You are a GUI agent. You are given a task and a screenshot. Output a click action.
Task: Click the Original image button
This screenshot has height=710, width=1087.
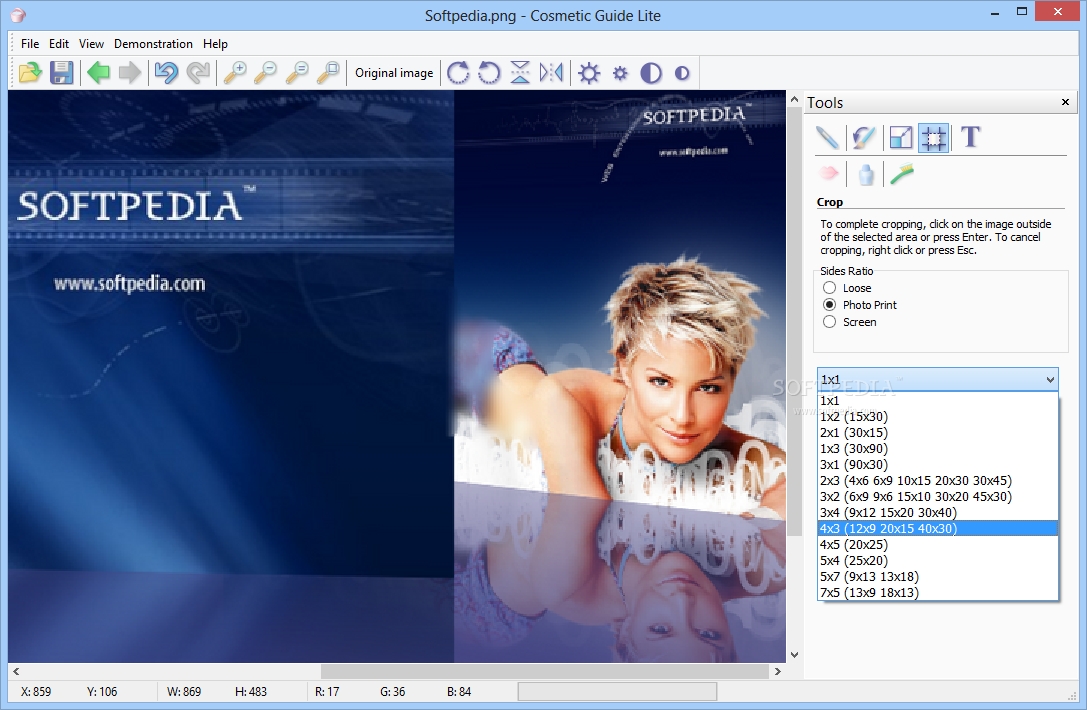(x=394, y=73)
